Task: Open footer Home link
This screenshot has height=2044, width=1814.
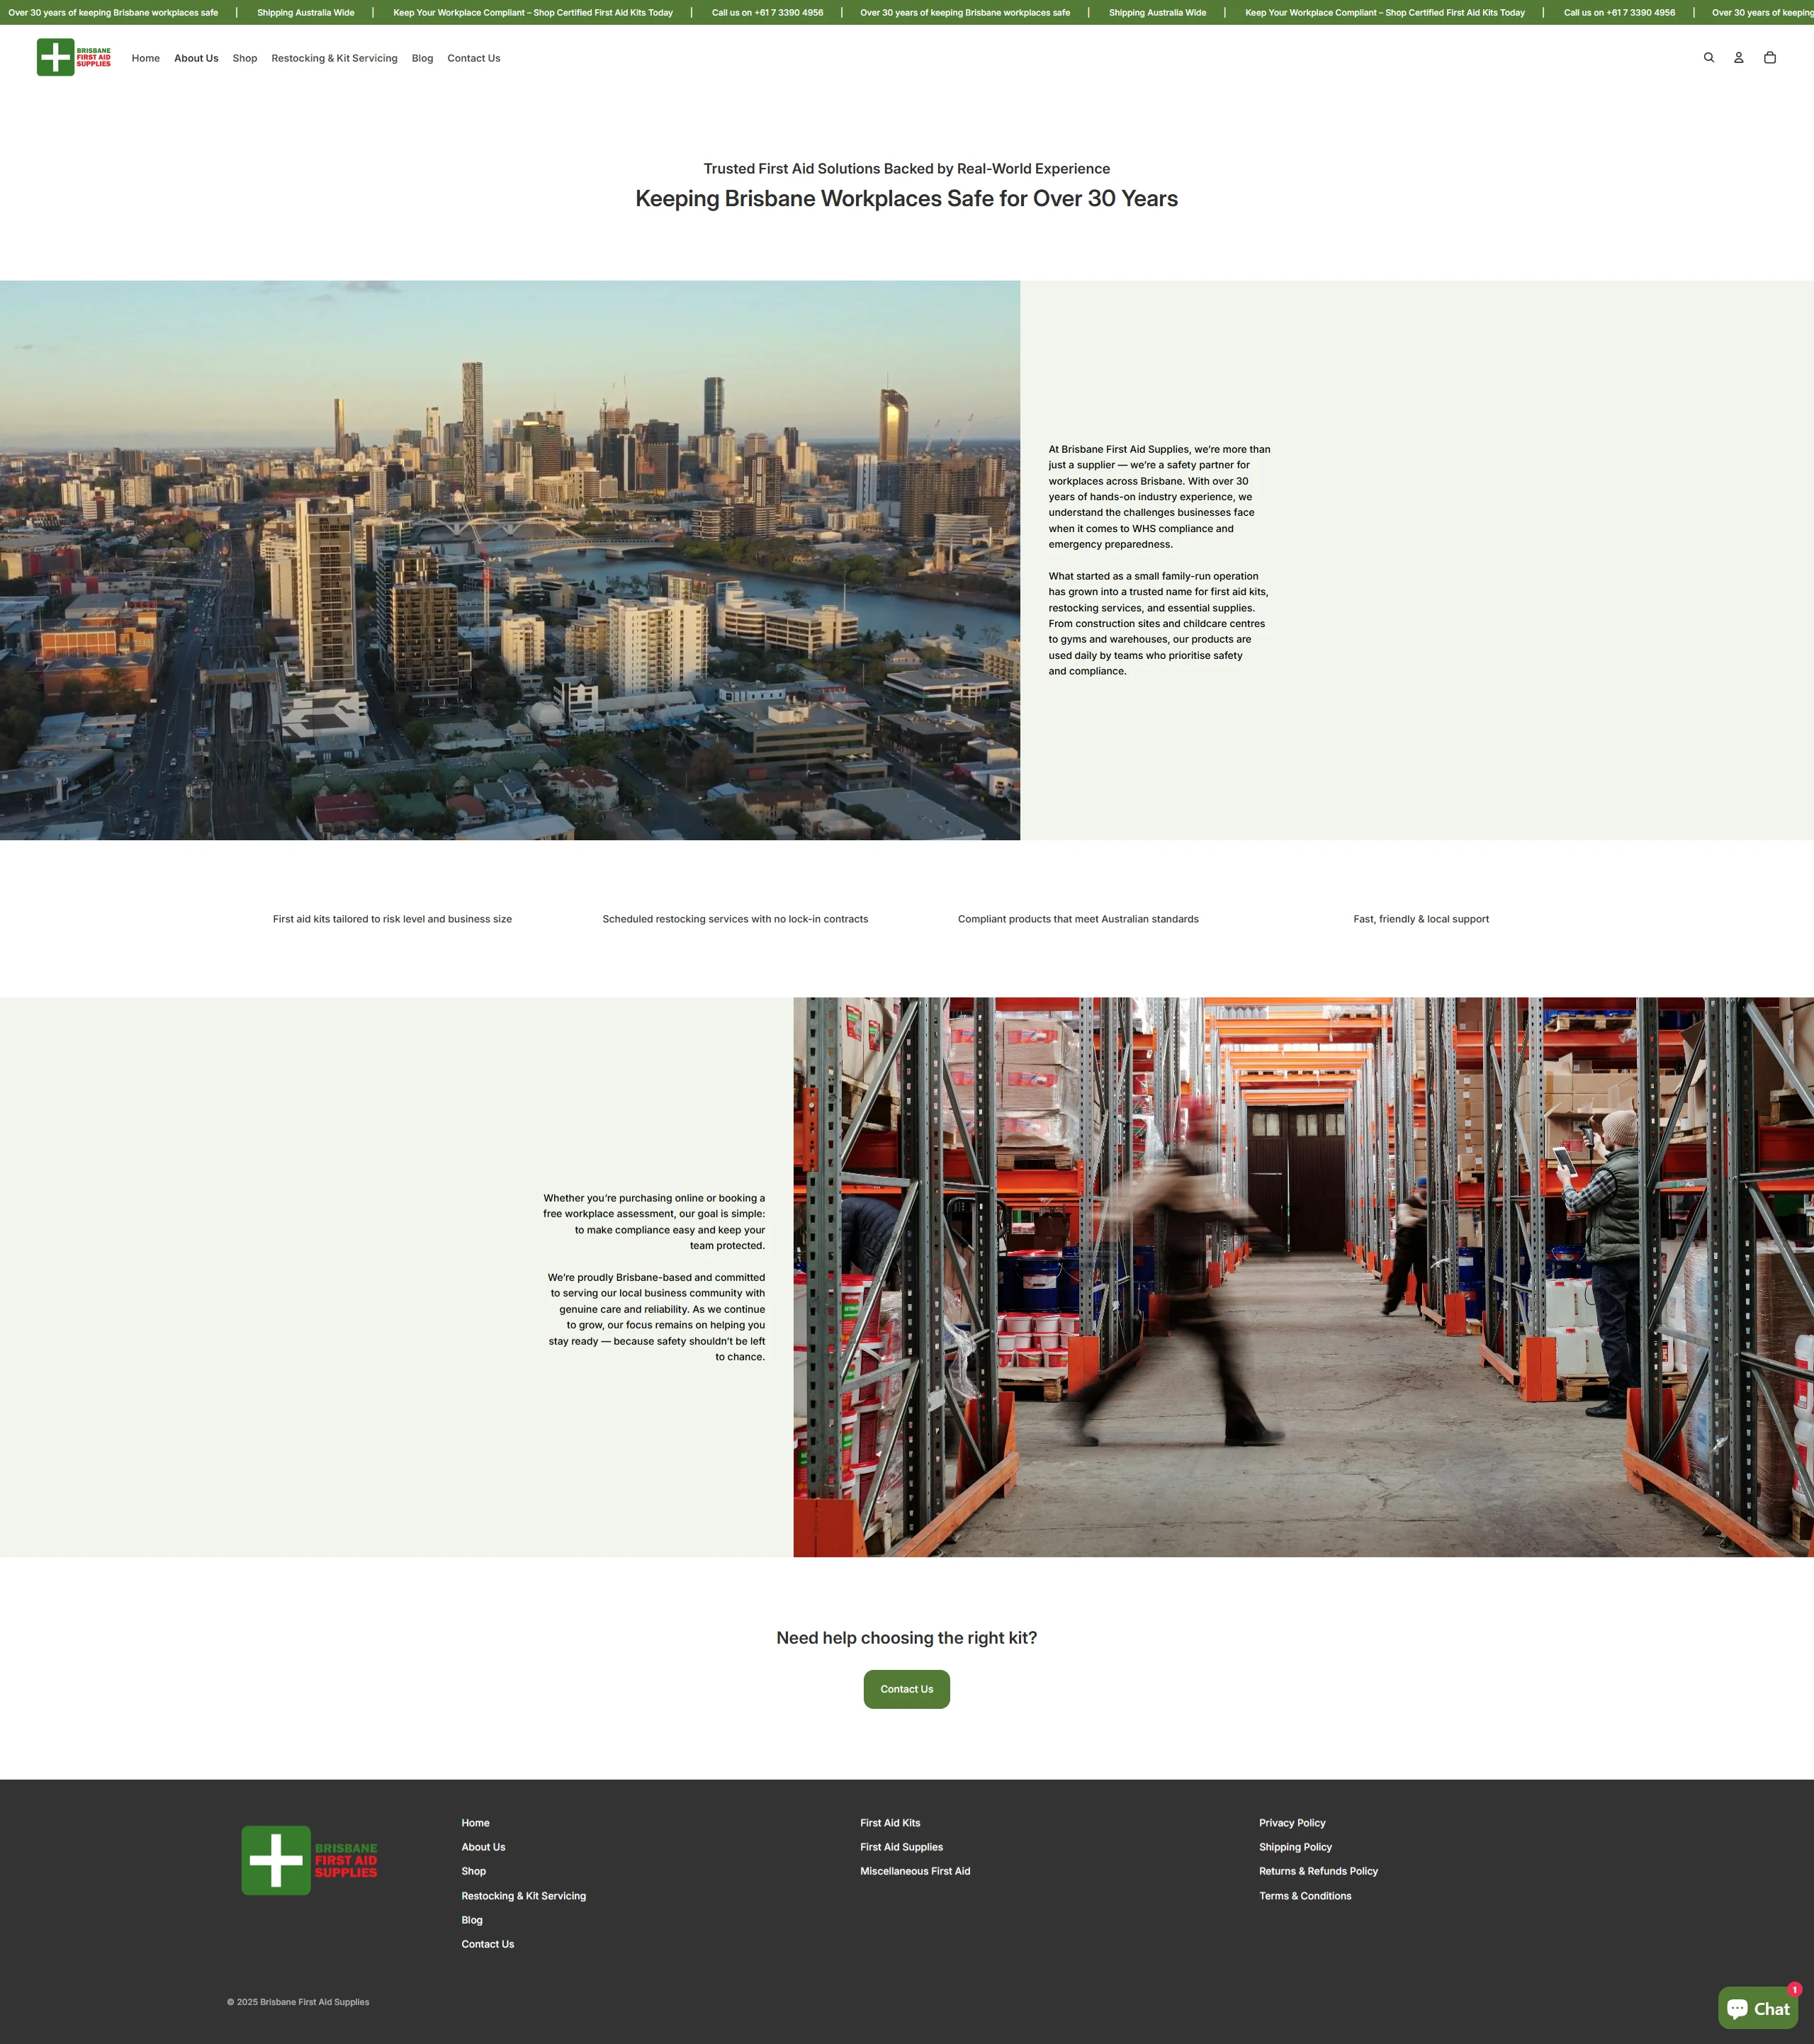Action: 475,1823
